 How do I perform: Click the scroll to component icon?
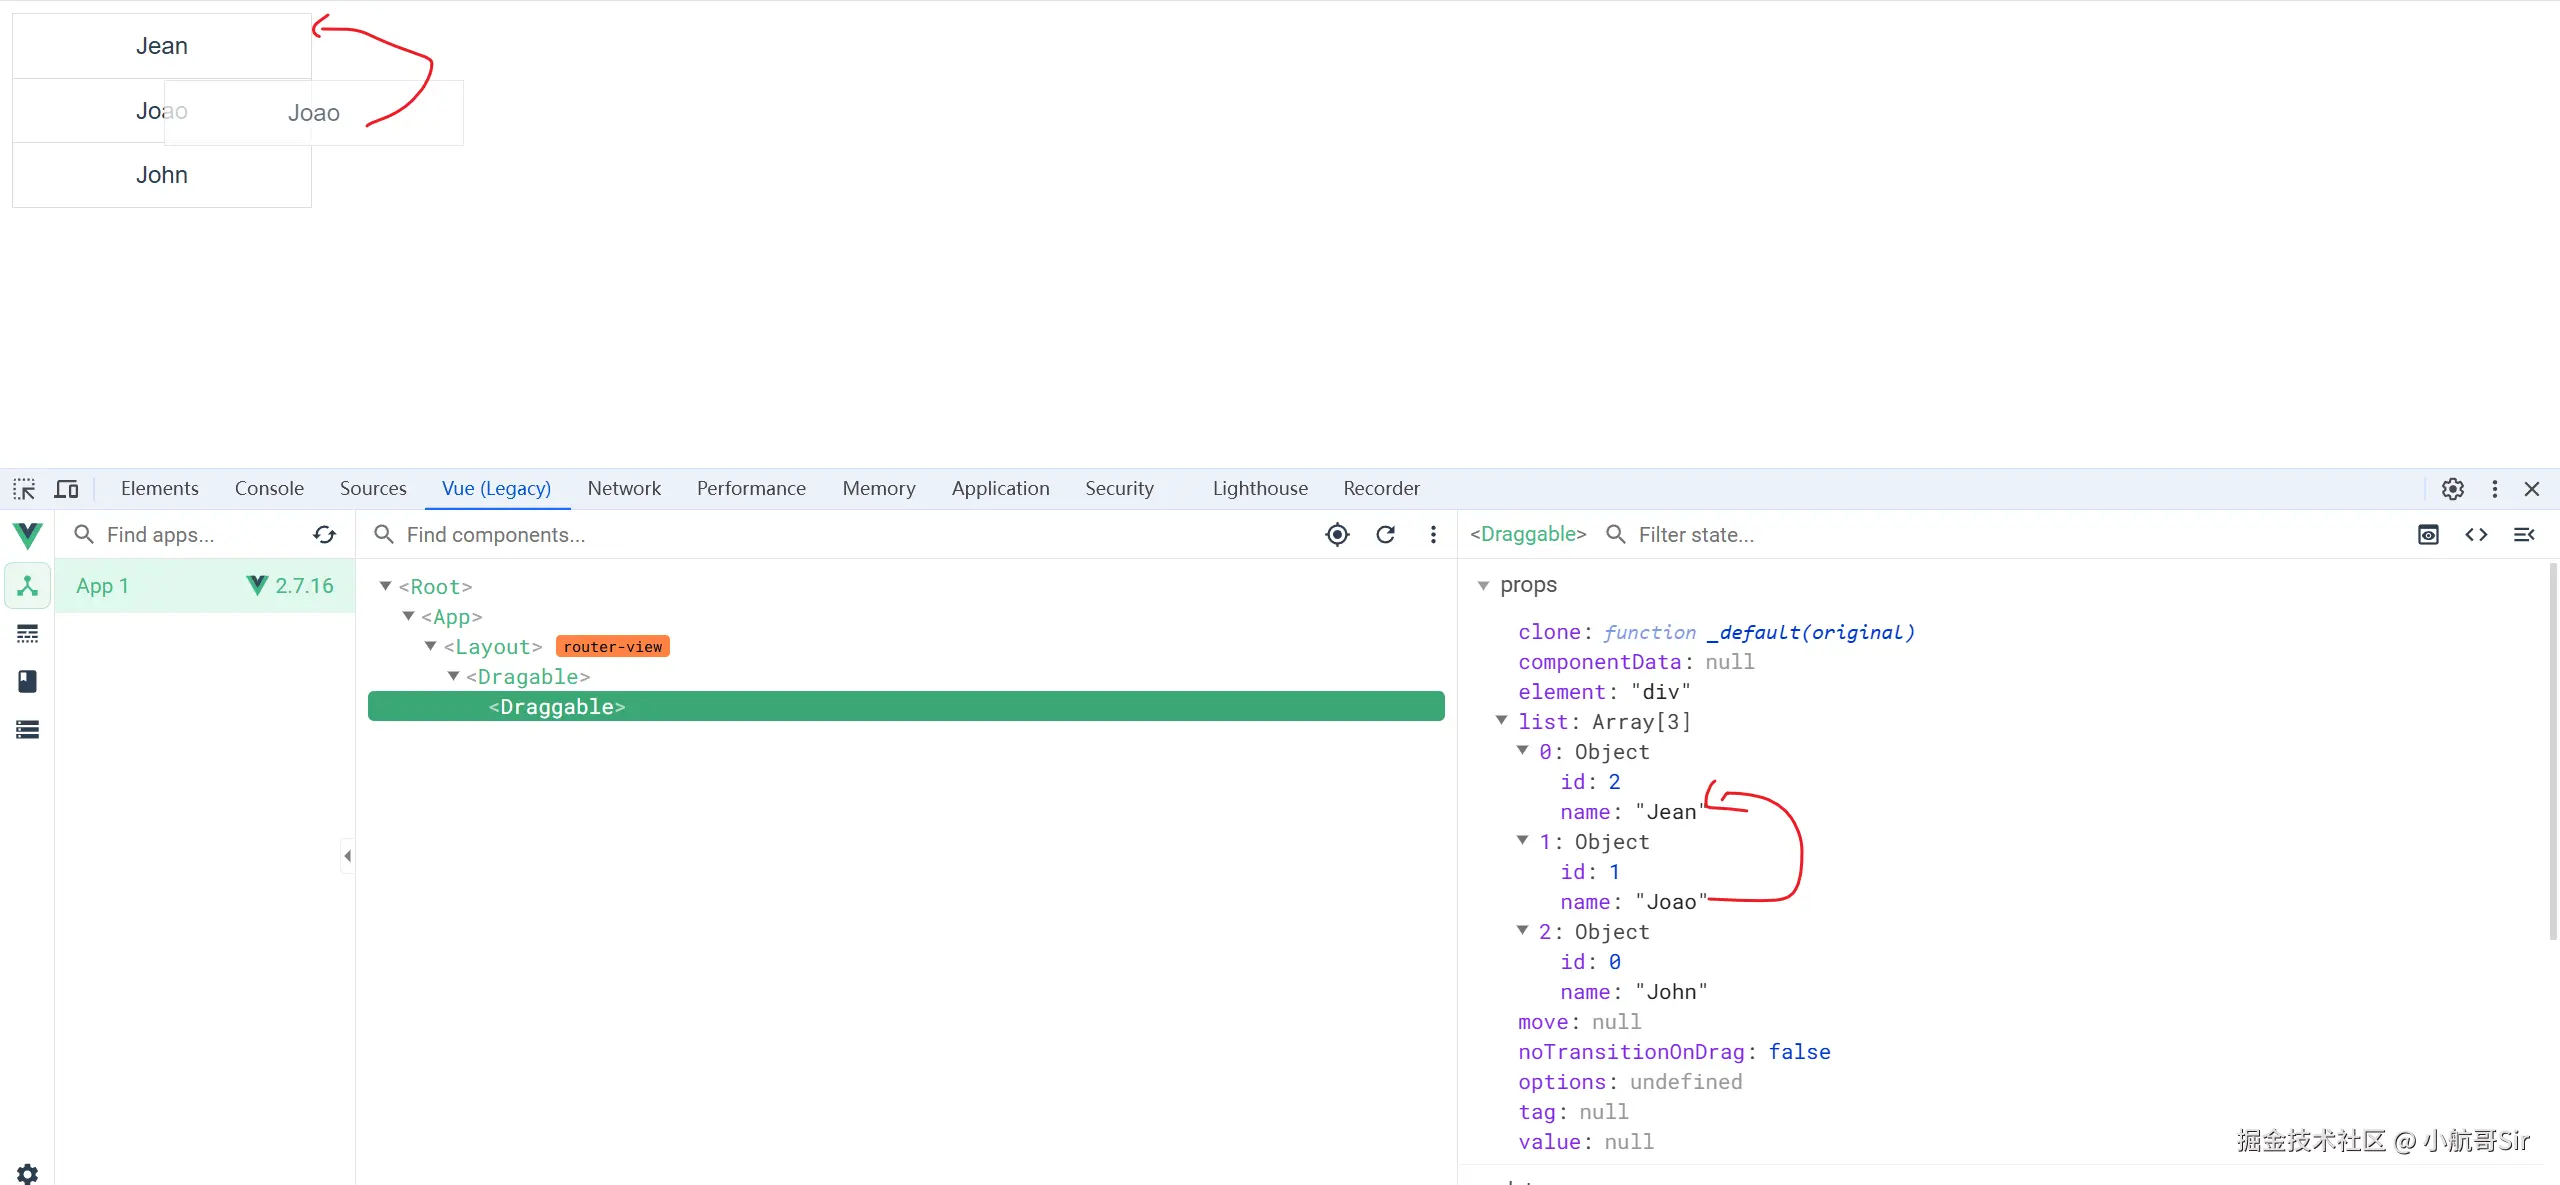[2428, 535]
